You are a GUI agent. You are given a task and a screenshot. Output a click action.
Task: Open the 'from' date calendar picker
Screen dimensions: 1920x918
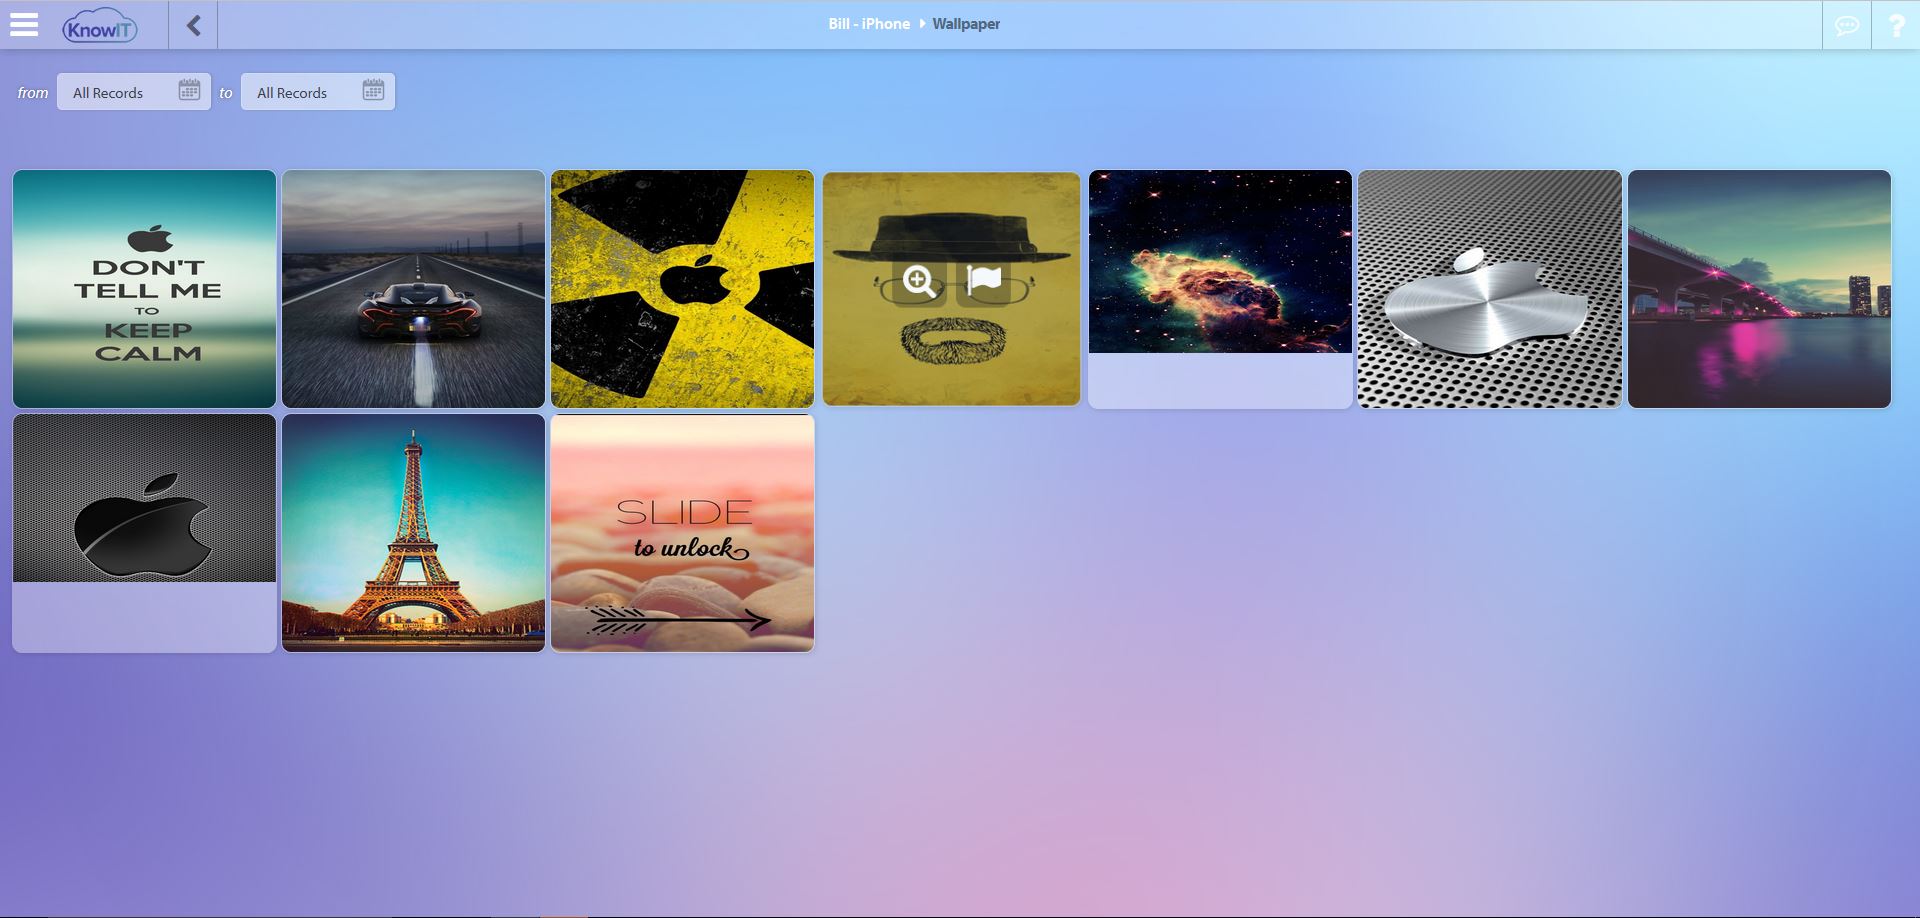[x=189, y=91]
